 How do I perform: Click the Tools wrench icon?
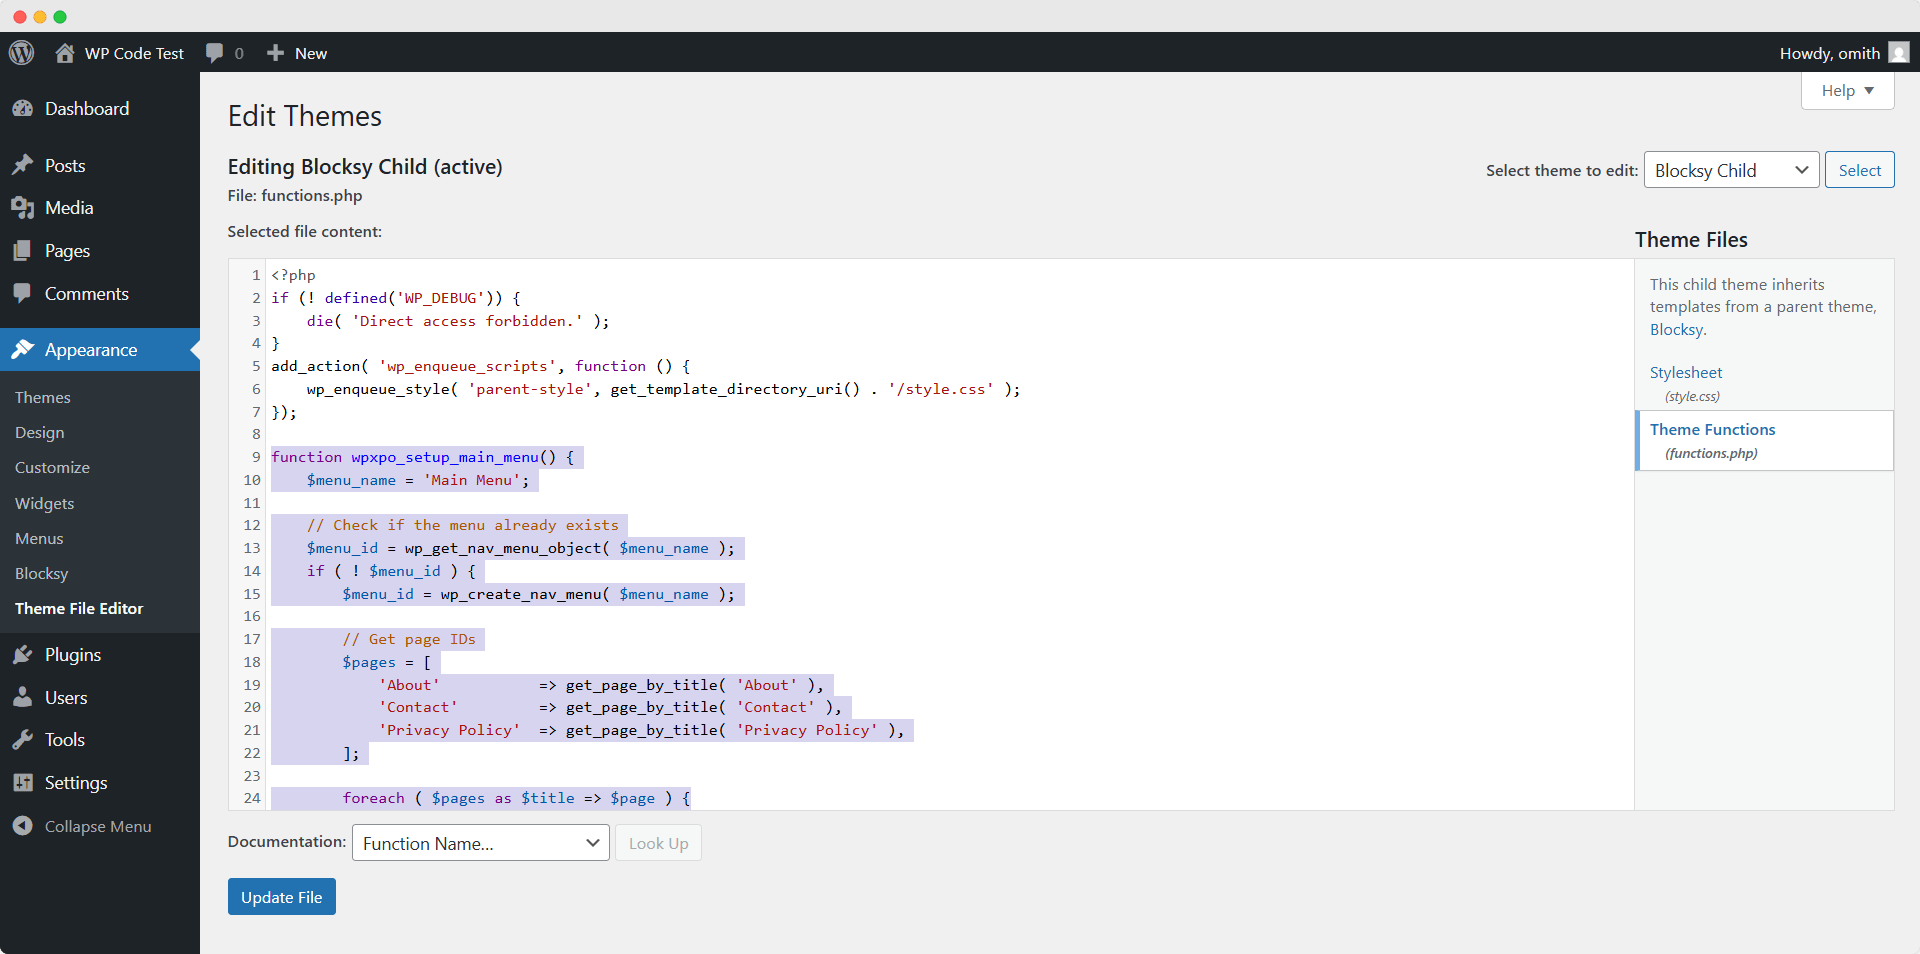tap(22, 740)
